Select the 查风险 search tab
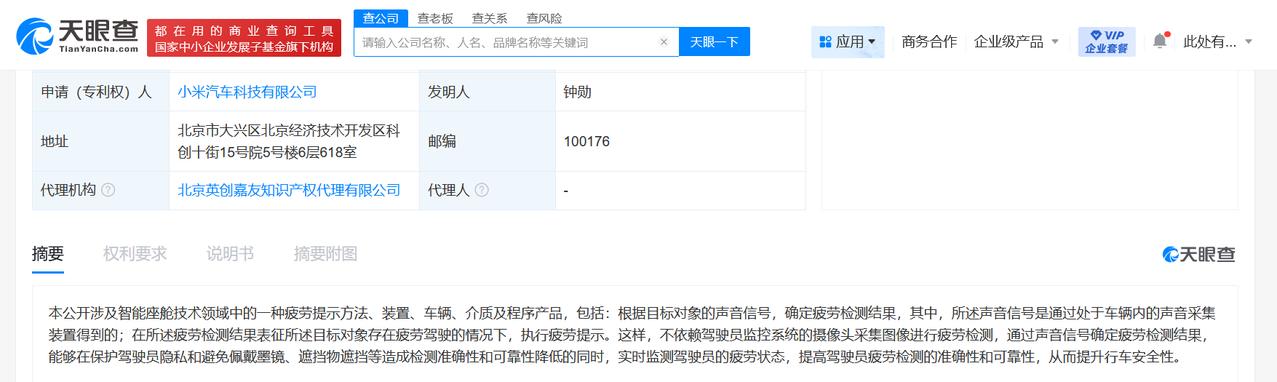 point(544,18)
